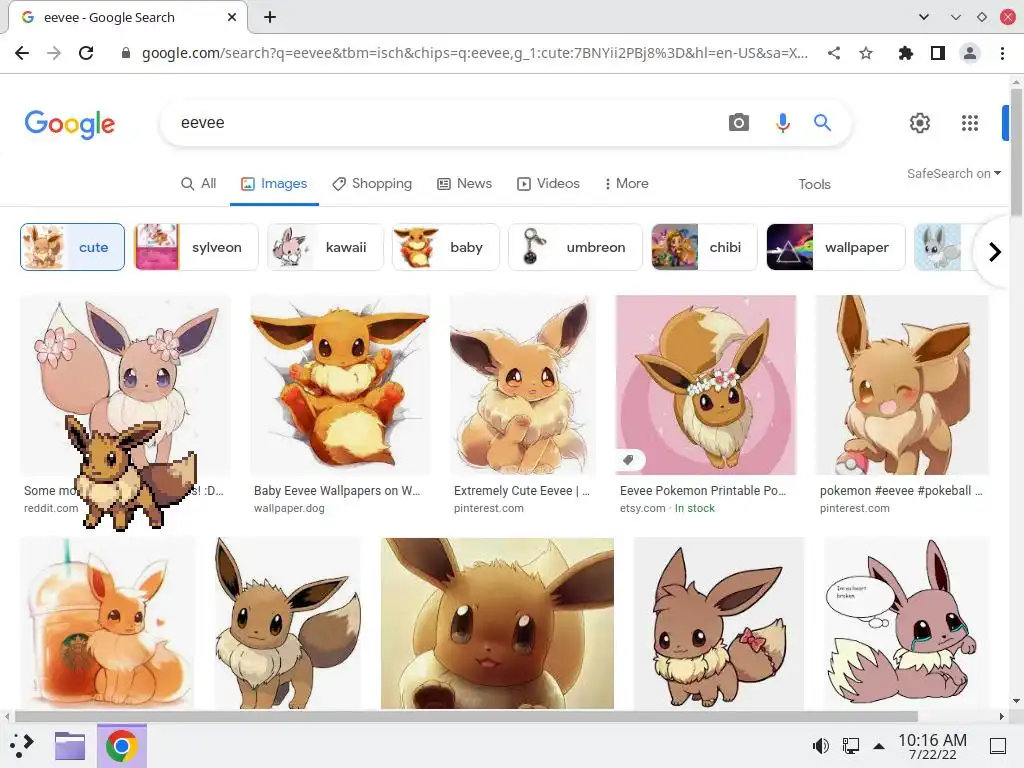The height and width of the screenshot is (768, 1024).
Task: Open the SafeSearch on dropdown
Action: pos(953,173)
